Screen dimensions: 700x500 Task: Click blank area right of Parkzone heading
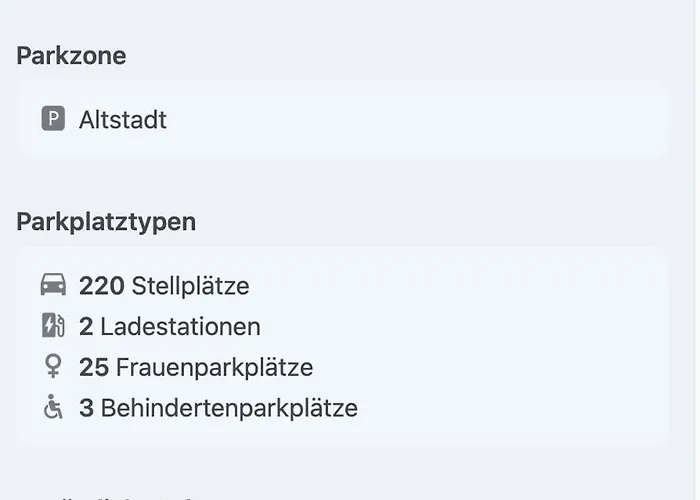coord(400,56)
